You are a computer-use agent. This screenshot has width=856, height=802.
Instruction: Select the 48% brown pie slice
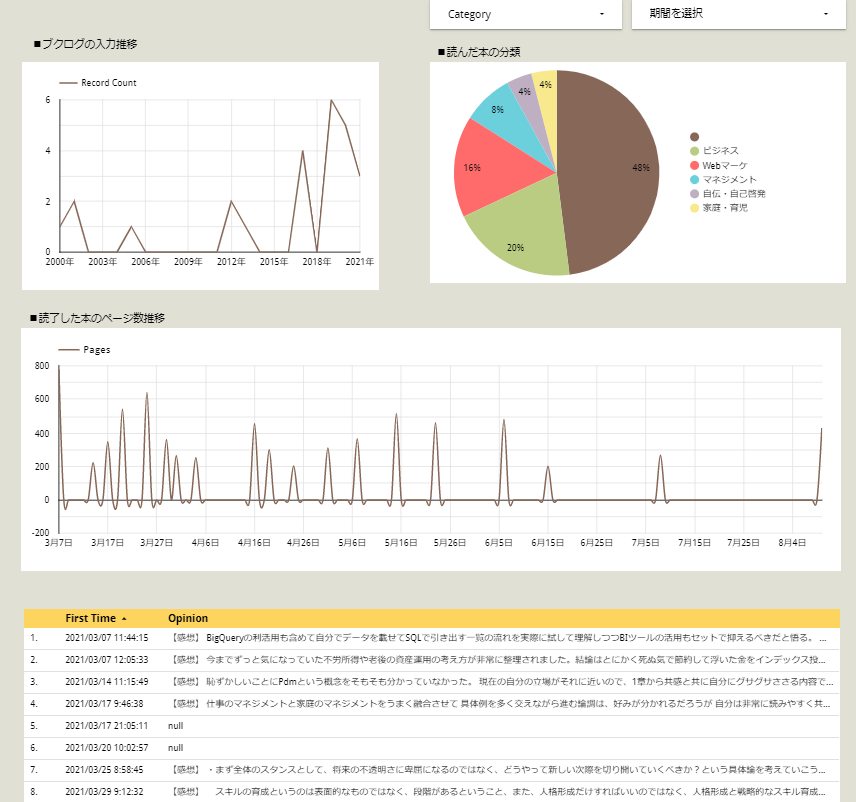pyautogui.click(x=610, y=170)
